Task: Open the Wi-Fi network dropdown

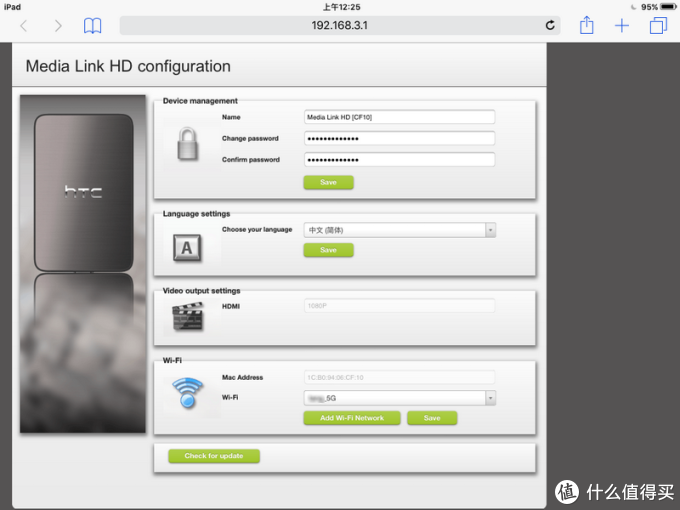Action: tap(399, 398)
